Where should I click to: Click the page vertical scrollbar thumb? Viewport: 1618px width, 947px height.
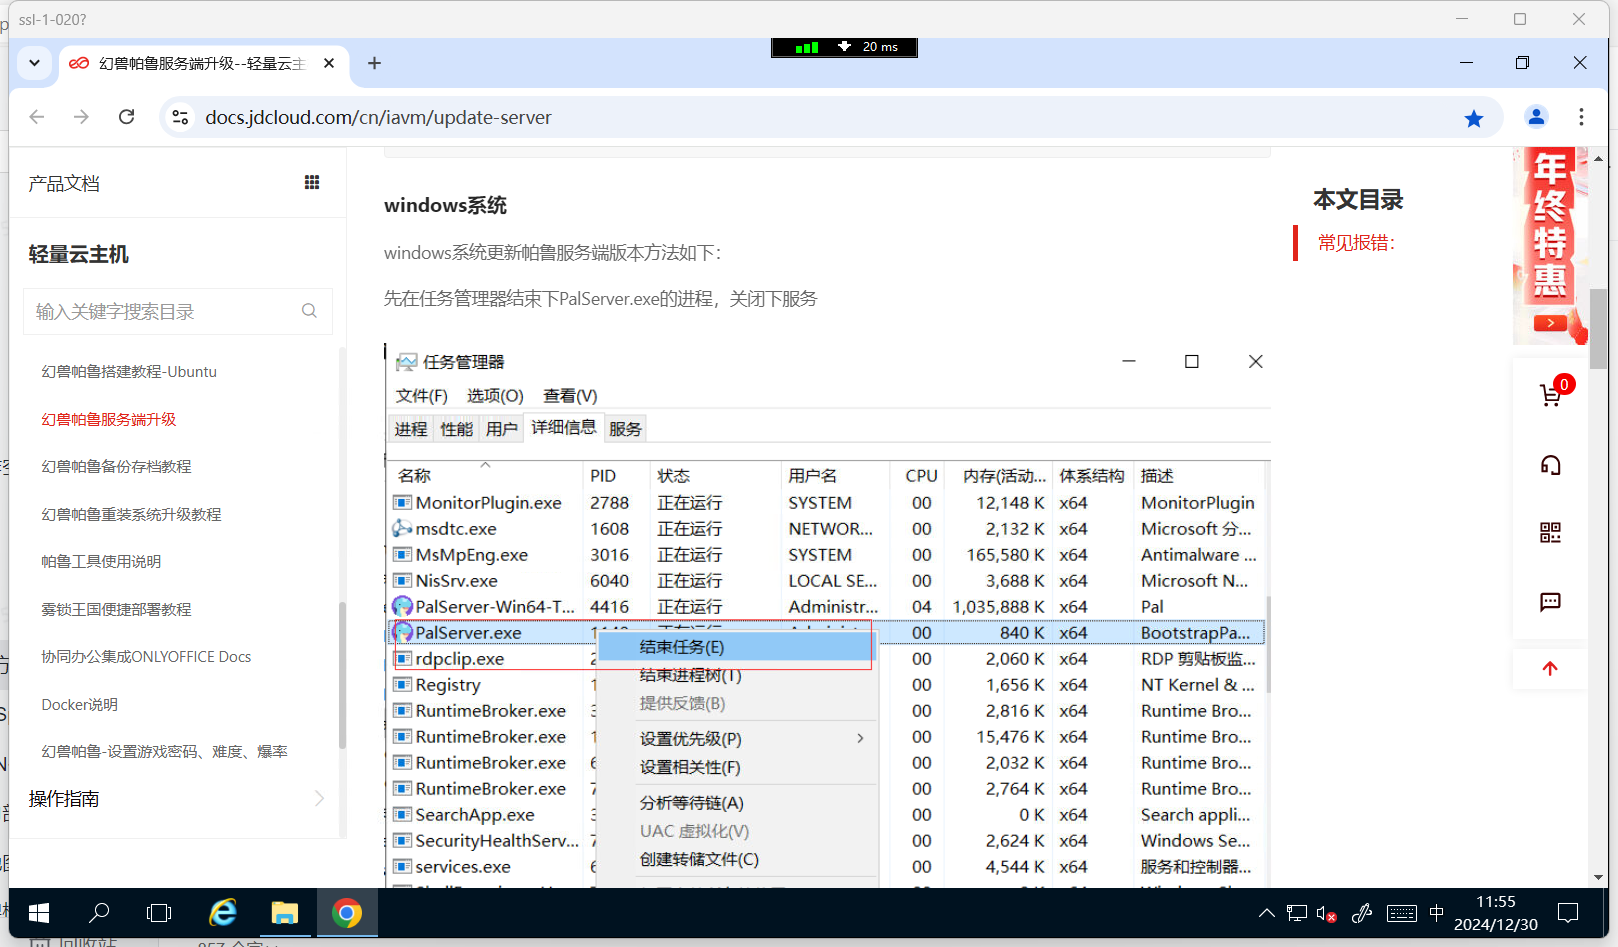[1598, 328]
